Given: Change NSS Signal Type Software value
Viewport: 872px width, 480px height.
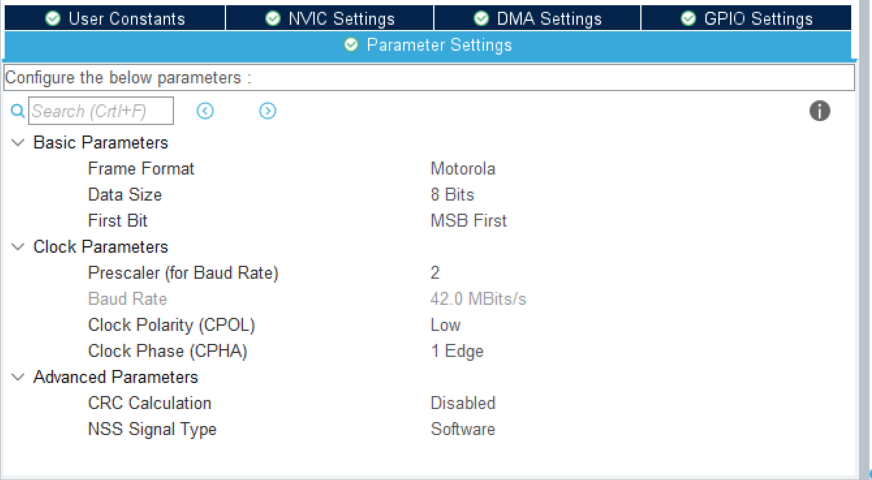Looking at the screenshot, I should pyautogui.click(x=462, y=429).
